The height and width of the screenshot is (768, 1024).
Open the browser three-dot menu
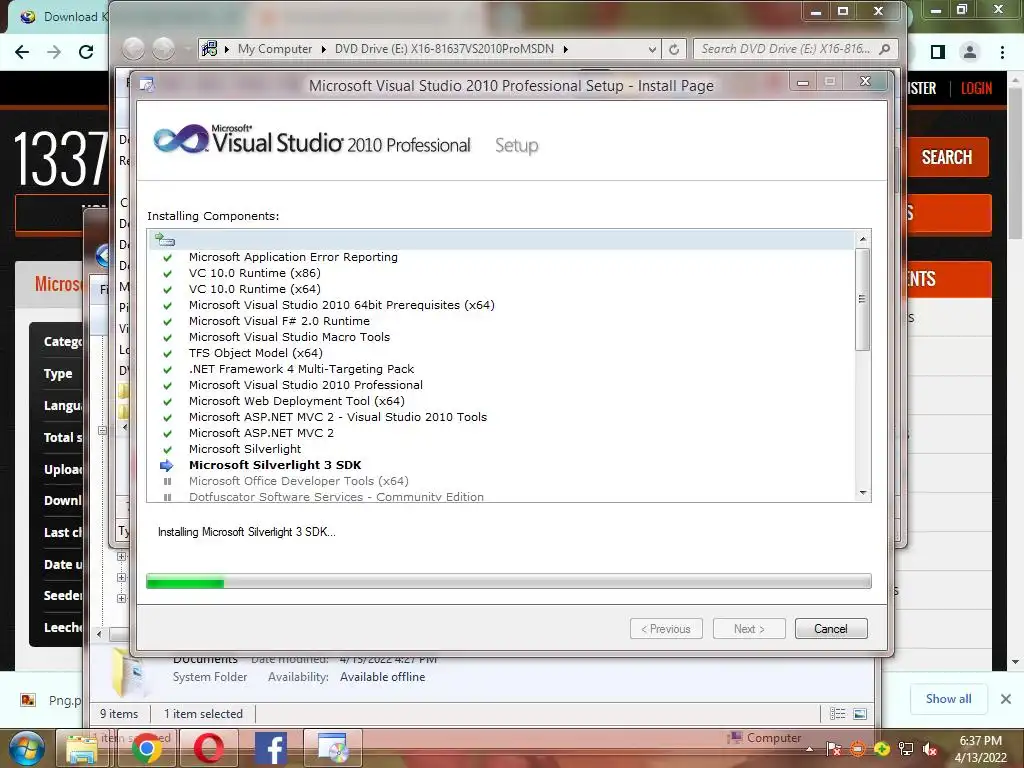[x=1002, y=52]
